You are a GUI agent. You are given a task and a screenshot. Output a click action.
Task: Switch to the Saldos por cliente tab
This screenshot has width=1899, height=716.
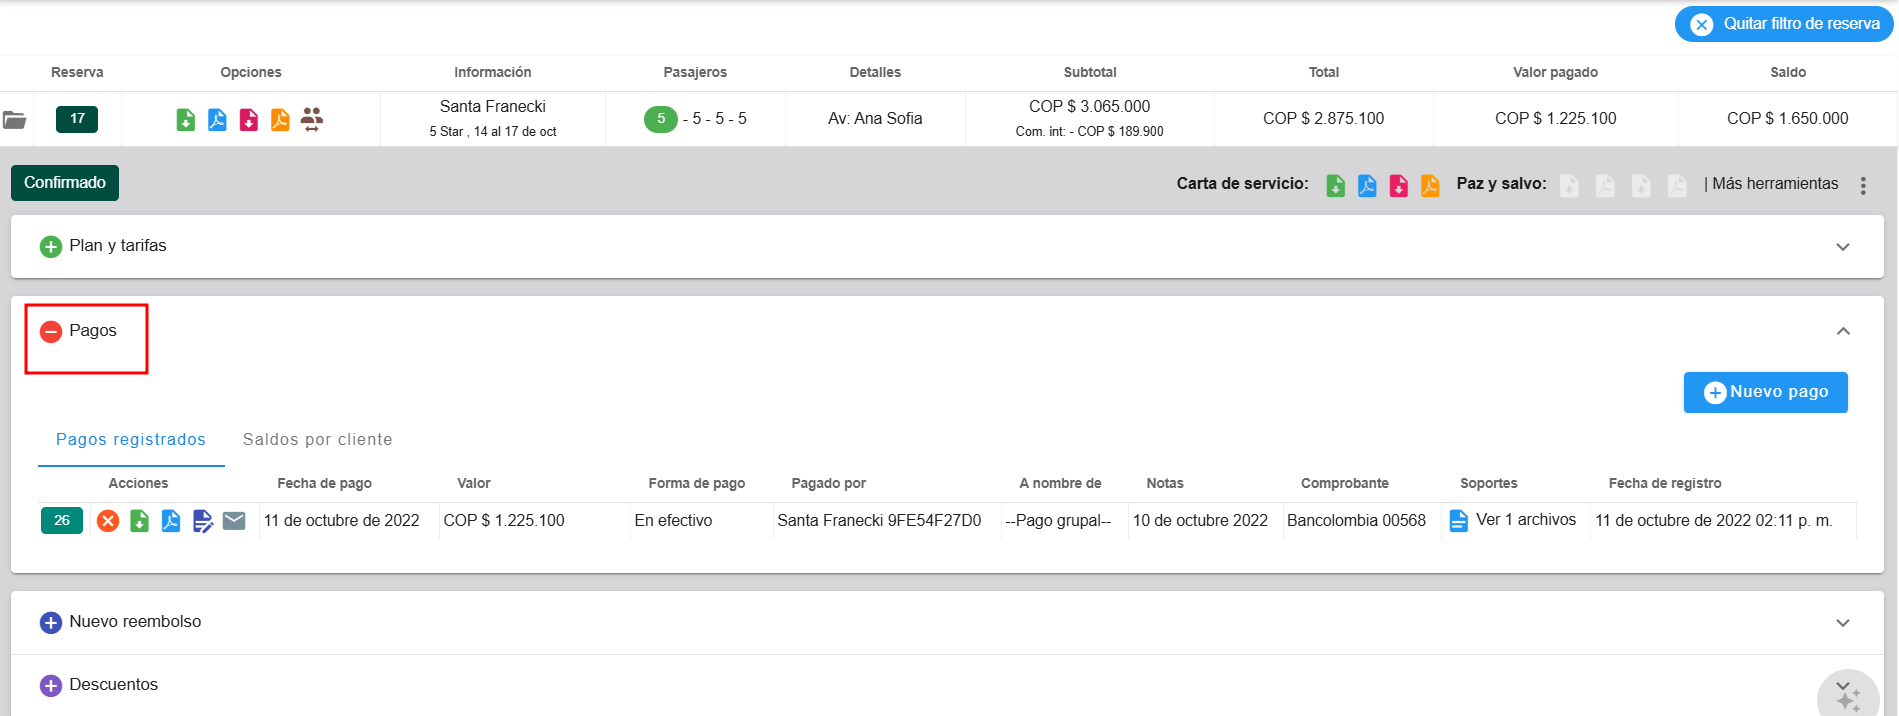click(x=317, y=440)
